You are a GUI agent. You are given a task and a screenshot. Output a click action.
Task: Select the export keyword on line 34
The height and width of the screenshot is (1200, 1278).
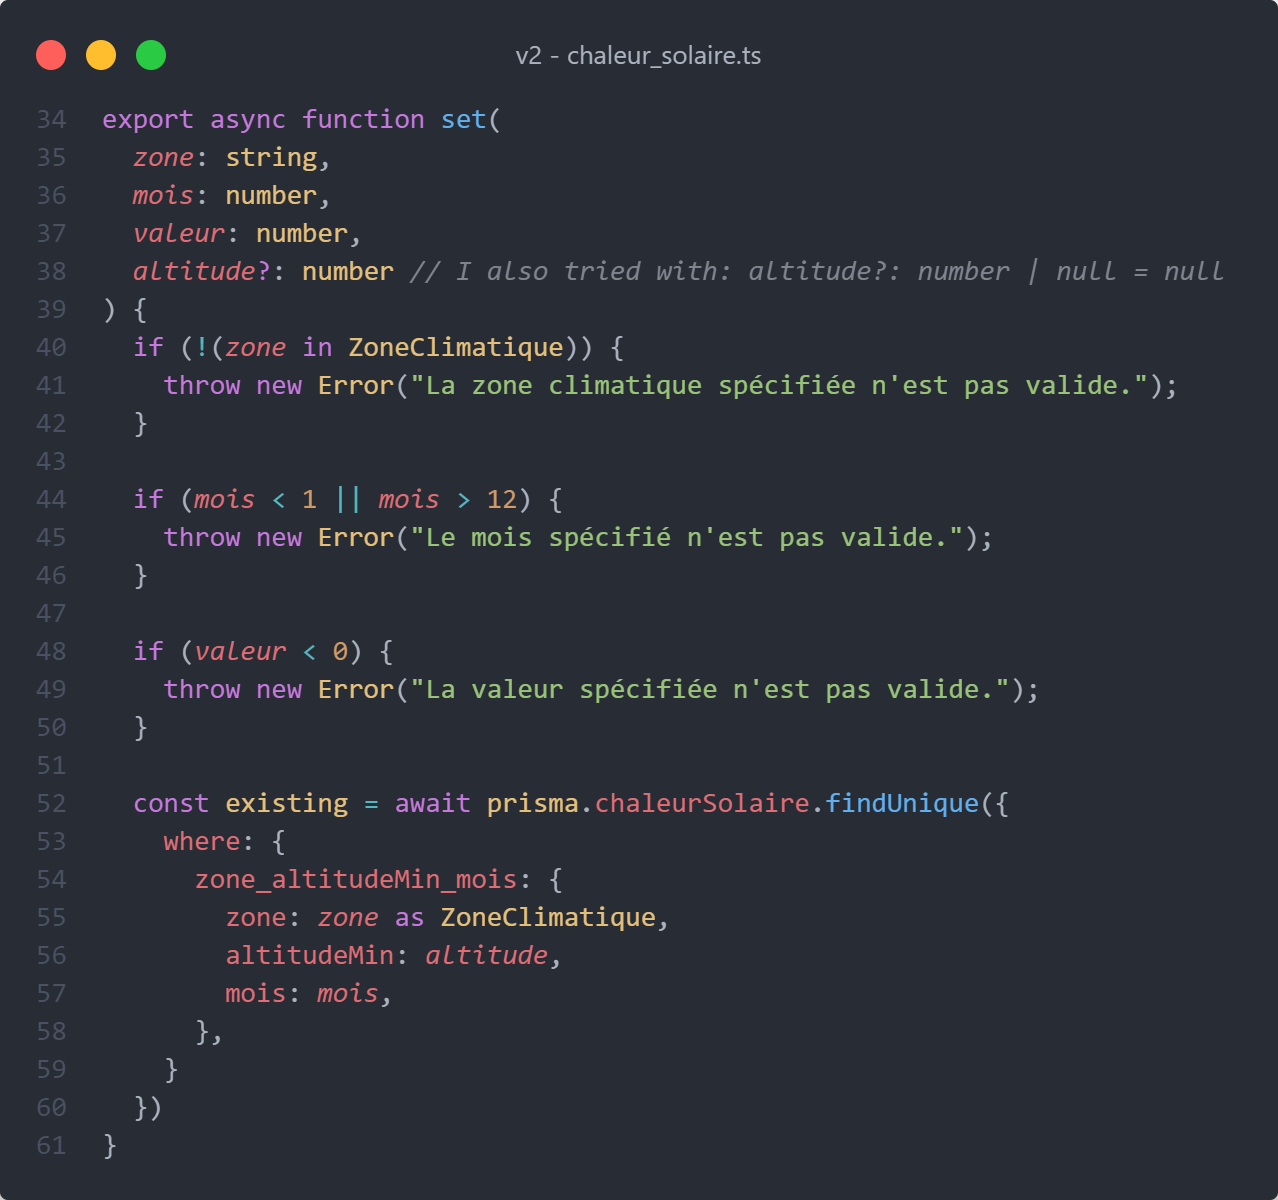coord(147,119)
